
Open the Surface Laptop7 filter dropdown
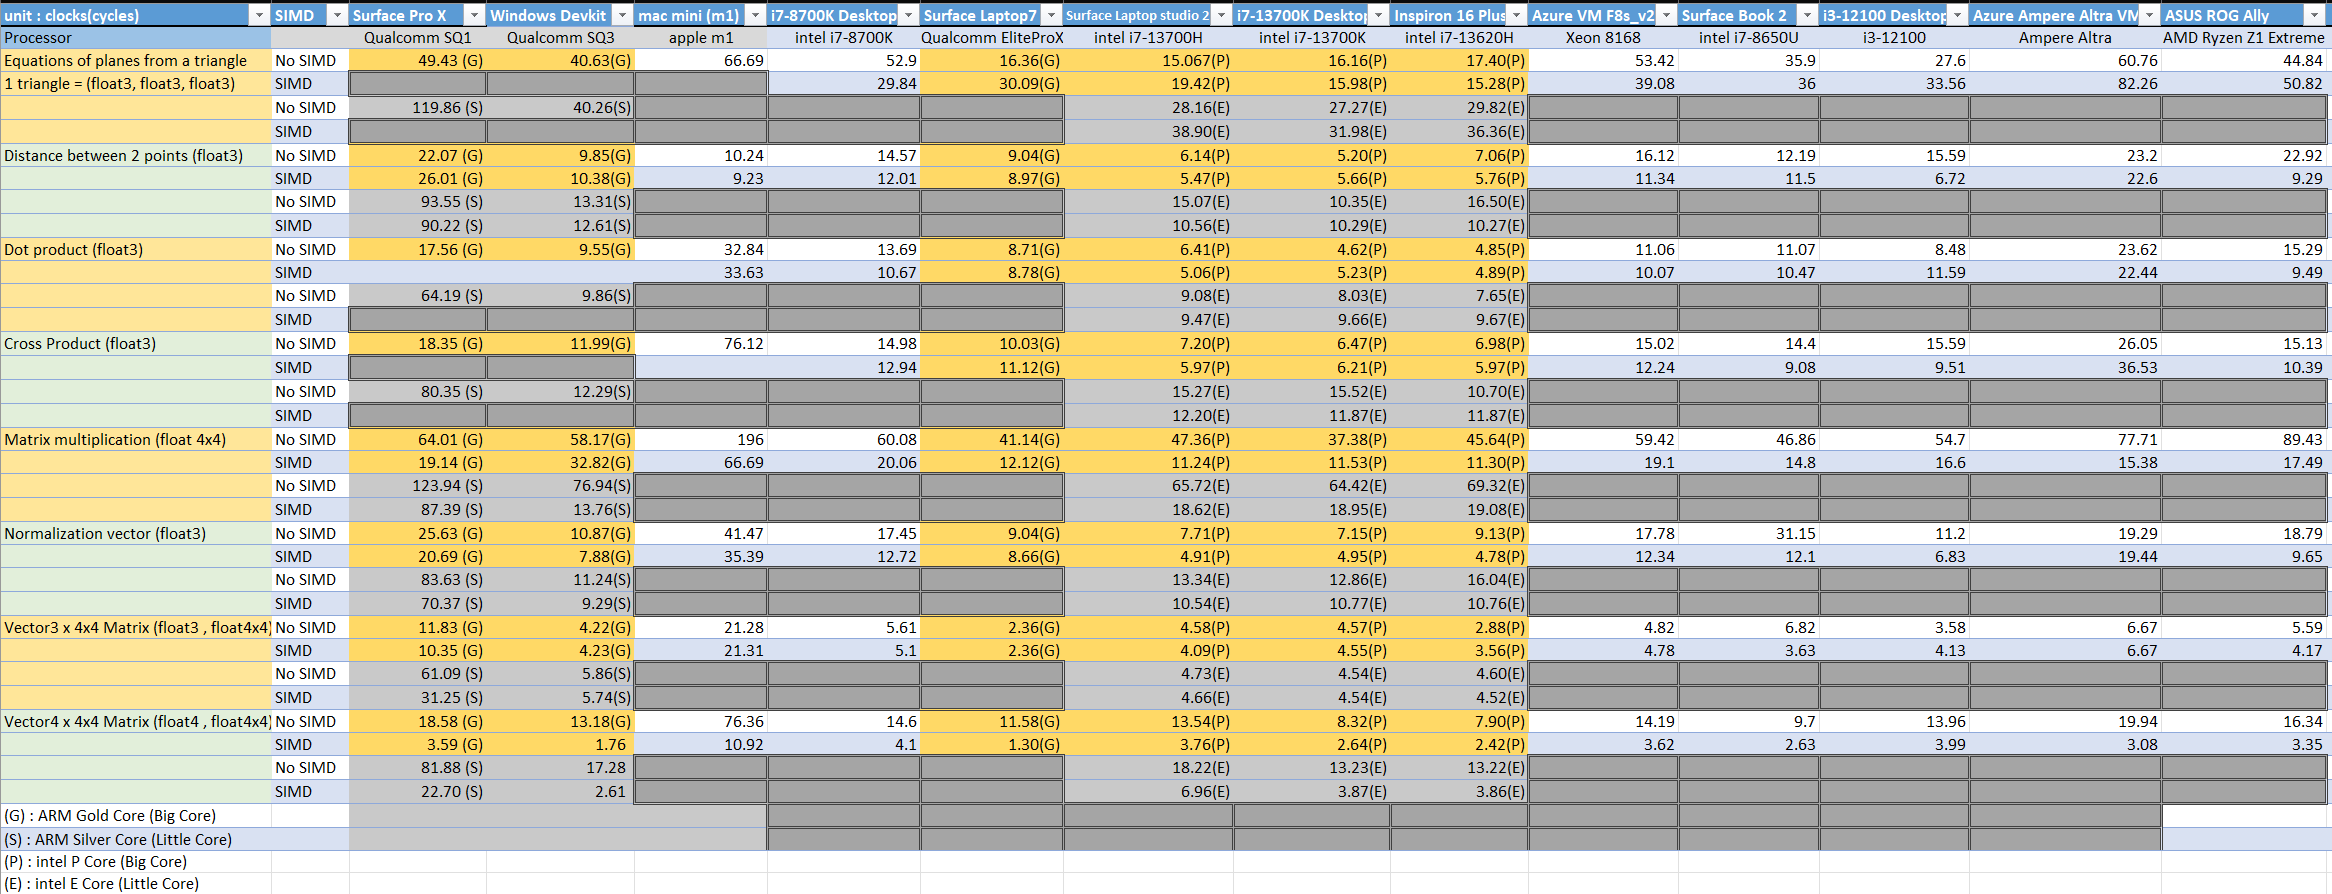click(1051, 15)
